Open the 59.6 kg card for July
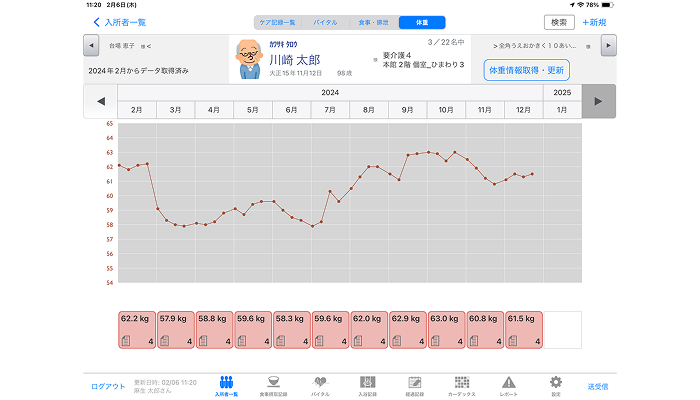This screenshot has height=400, width=700. (x=330, y=330)
